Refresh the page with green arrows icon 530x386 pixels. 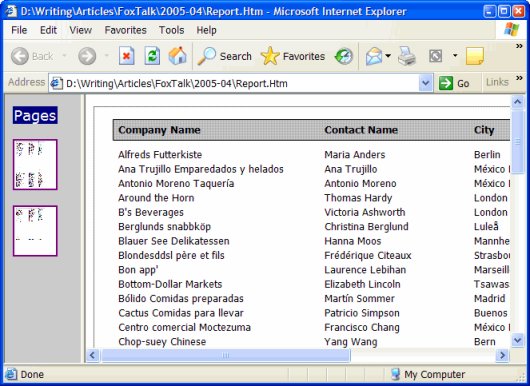pyautogui.click(x=152, y=56)
